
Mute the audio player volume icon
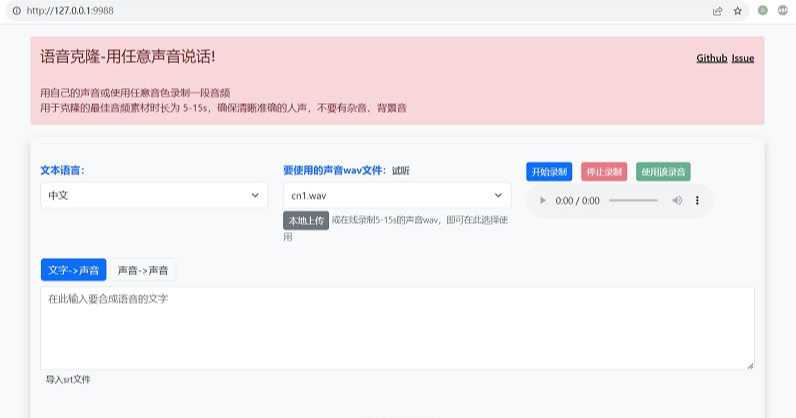click(x=677, y=201)
